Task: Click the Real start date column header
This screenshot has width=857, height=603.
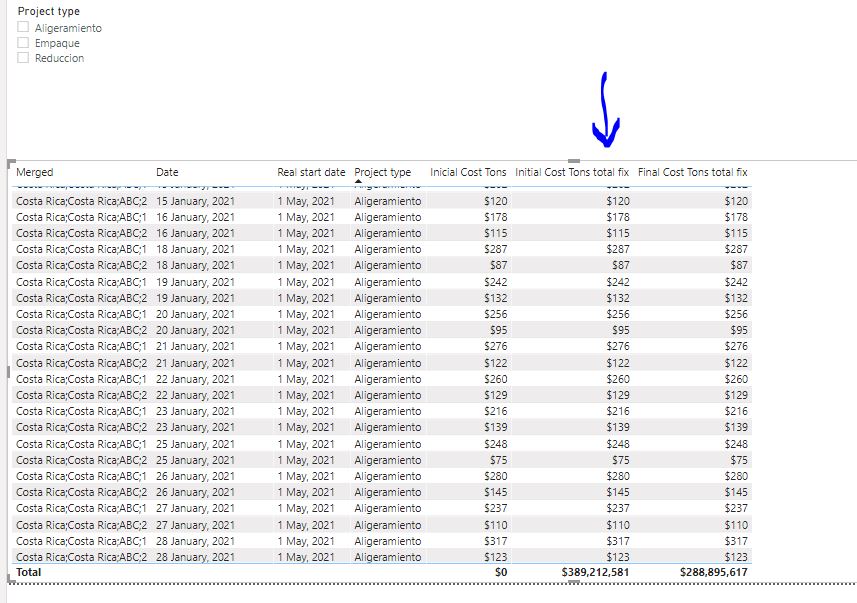Action: tap(311, 172)
